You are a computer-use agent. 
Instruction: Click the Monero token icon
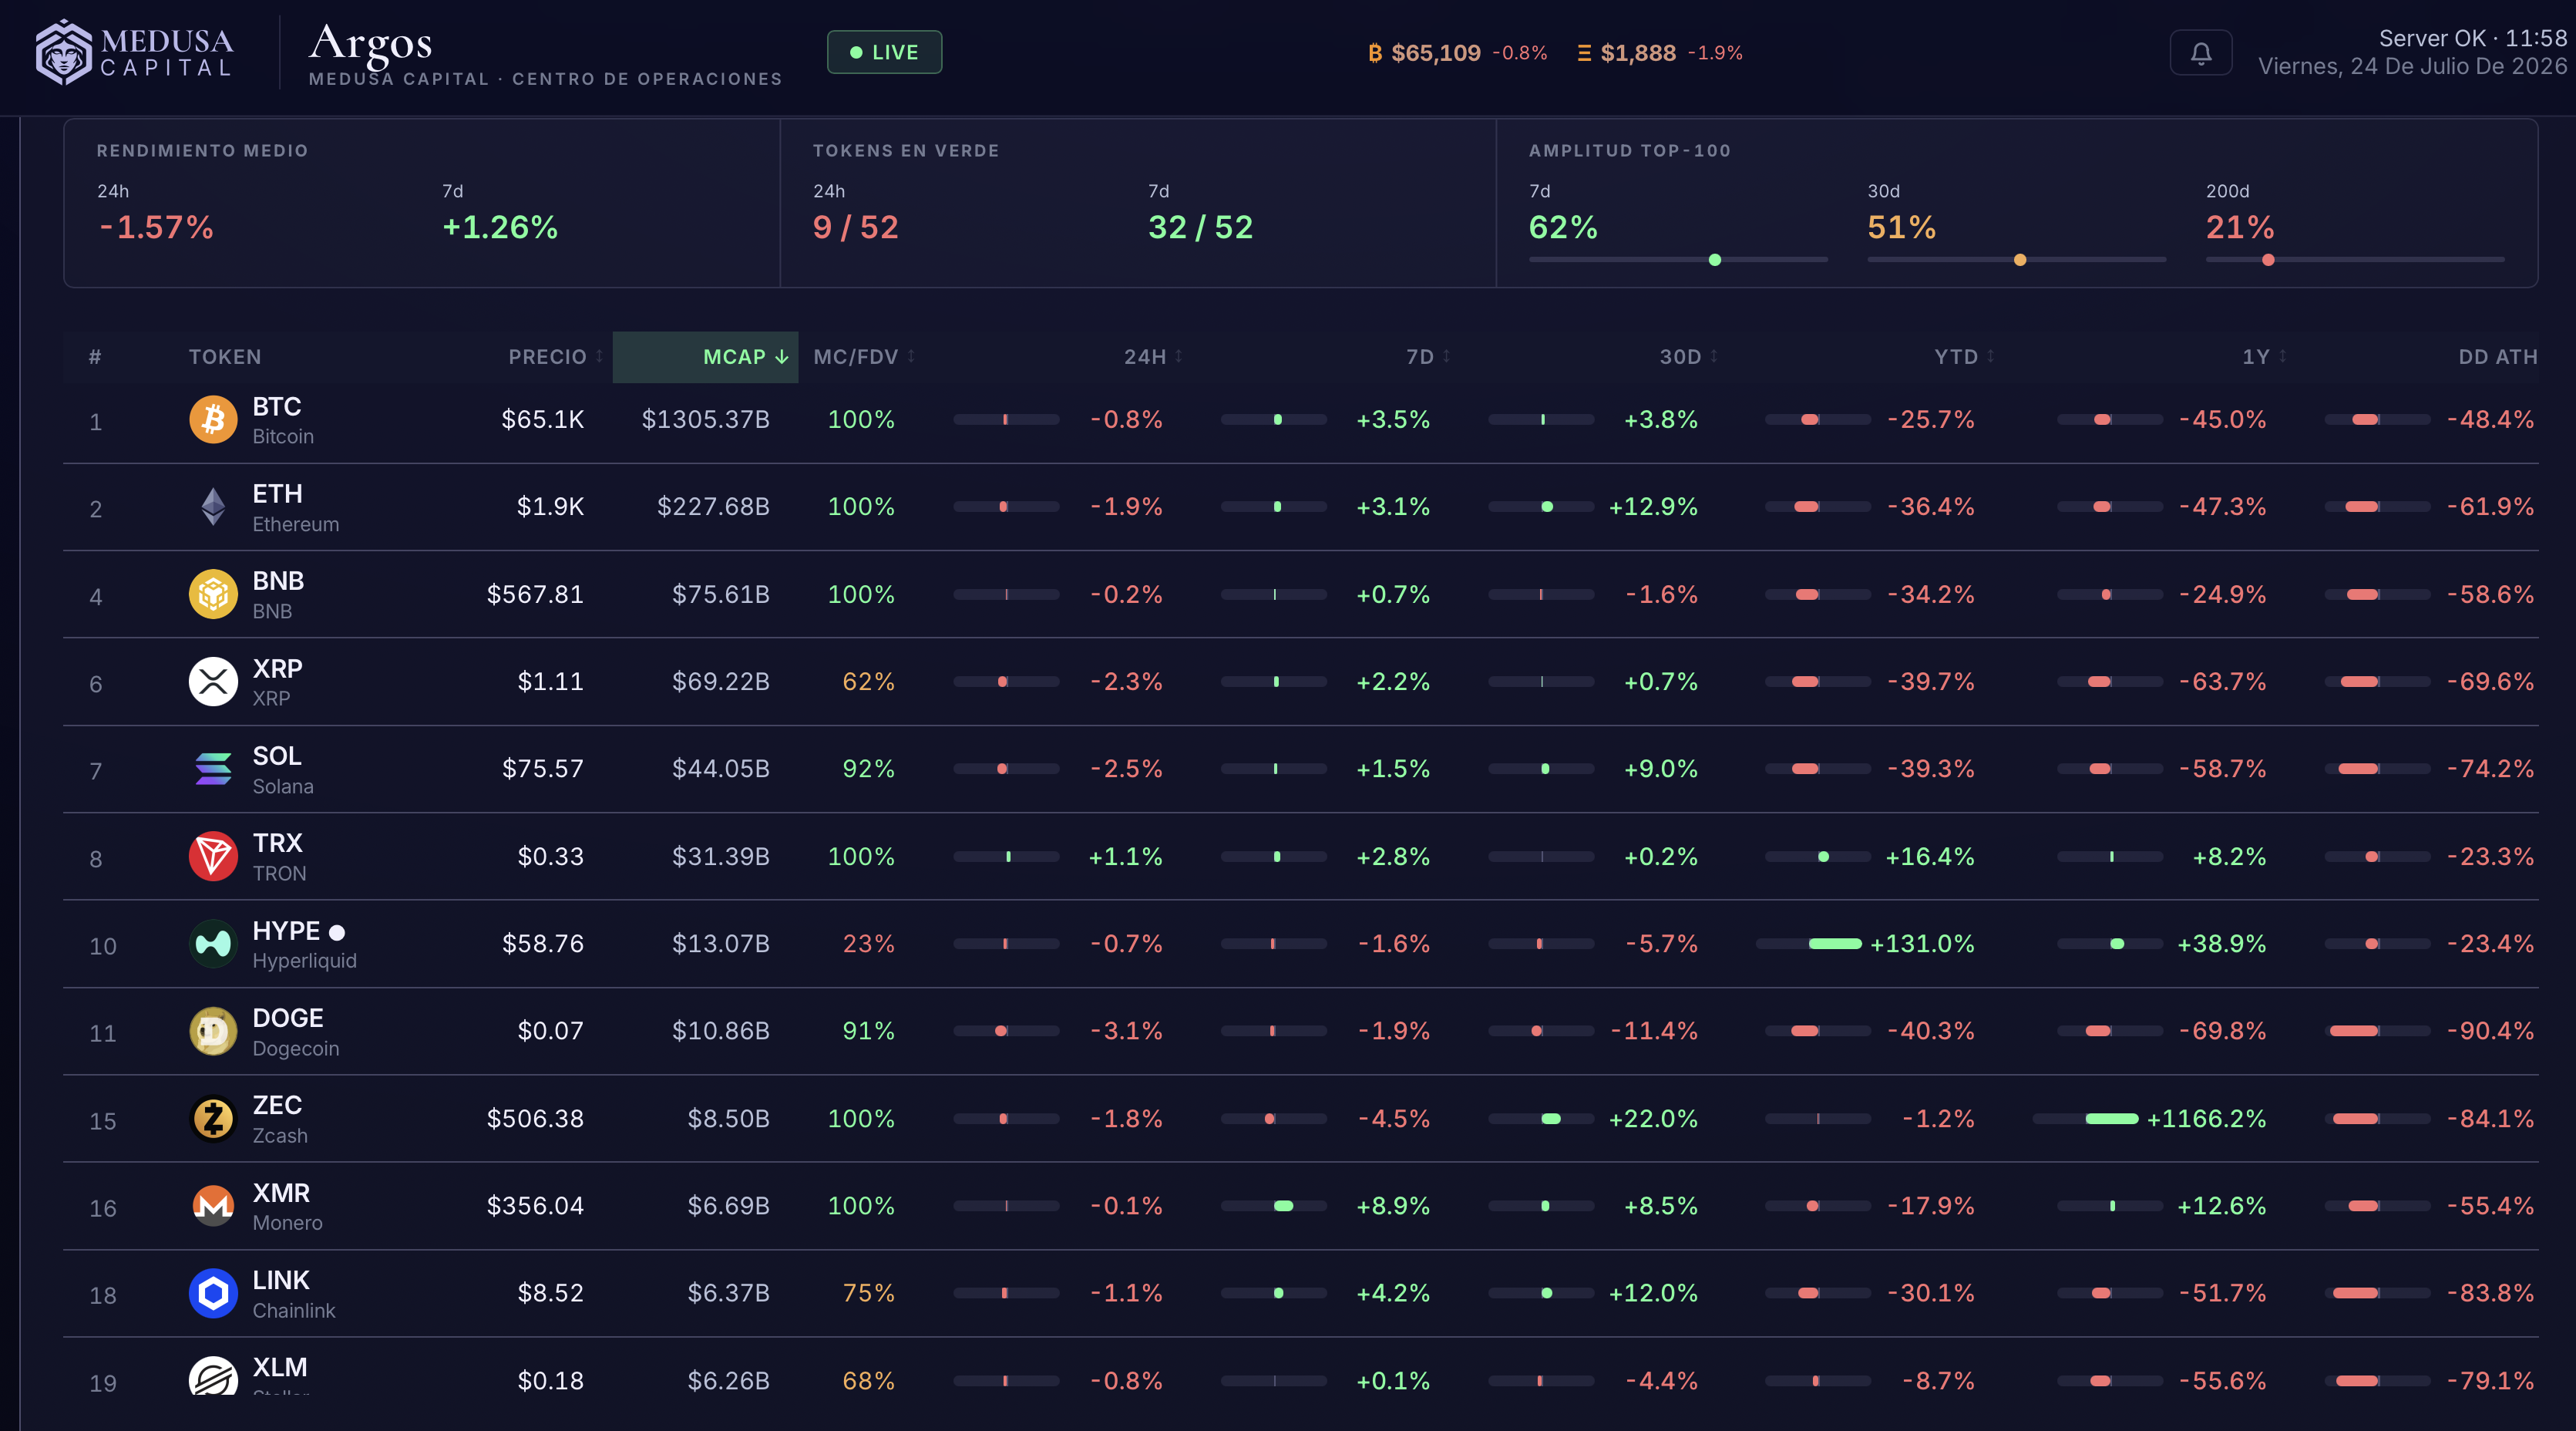coord(213,1206)
